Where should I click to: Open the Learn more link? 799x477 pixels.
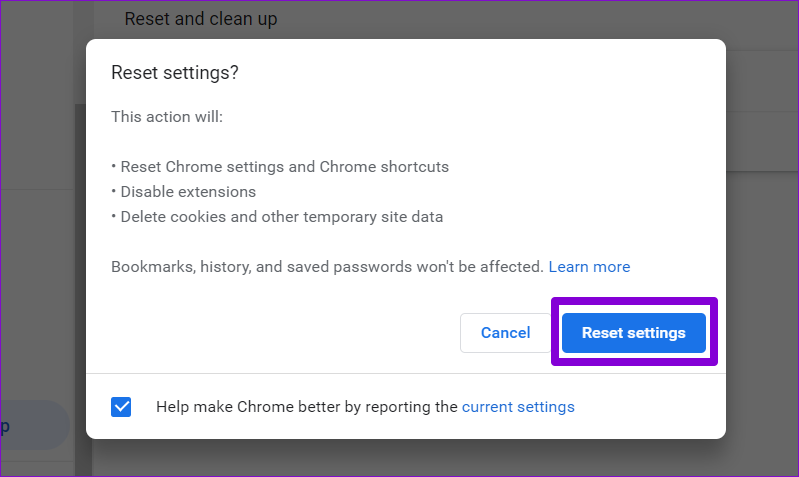pos(589,267)
